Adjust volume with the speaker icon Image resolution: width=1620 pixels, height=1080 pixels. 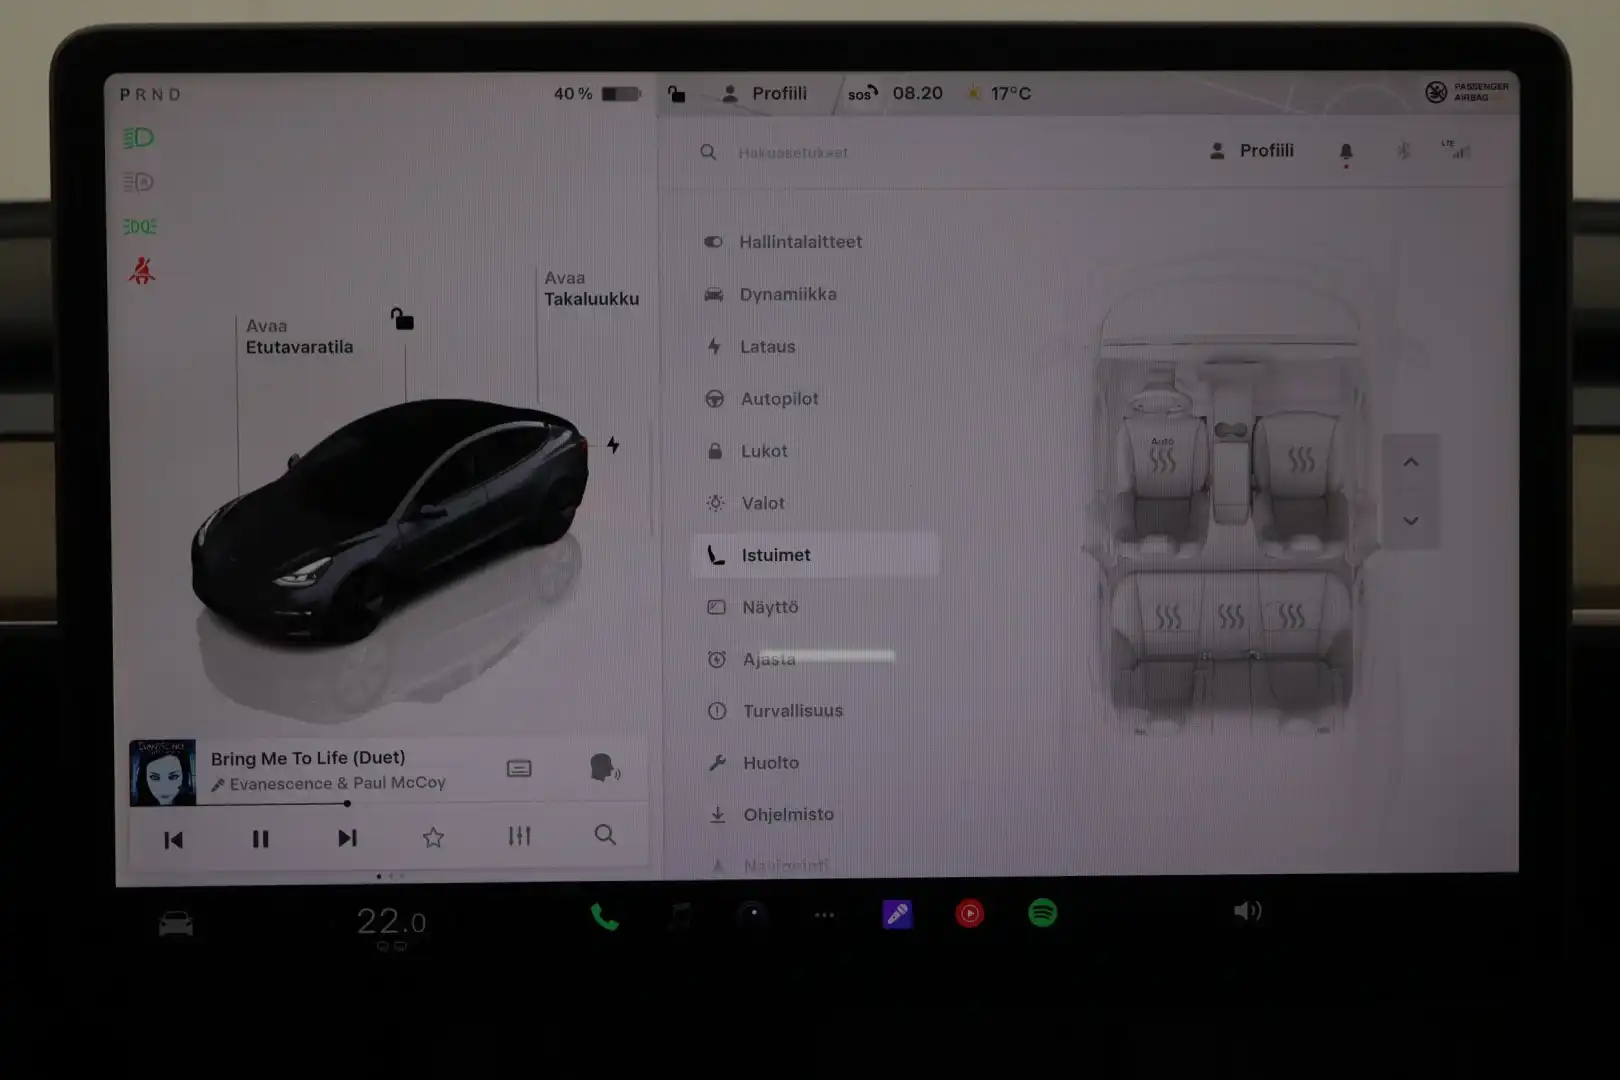[1247, 910]
